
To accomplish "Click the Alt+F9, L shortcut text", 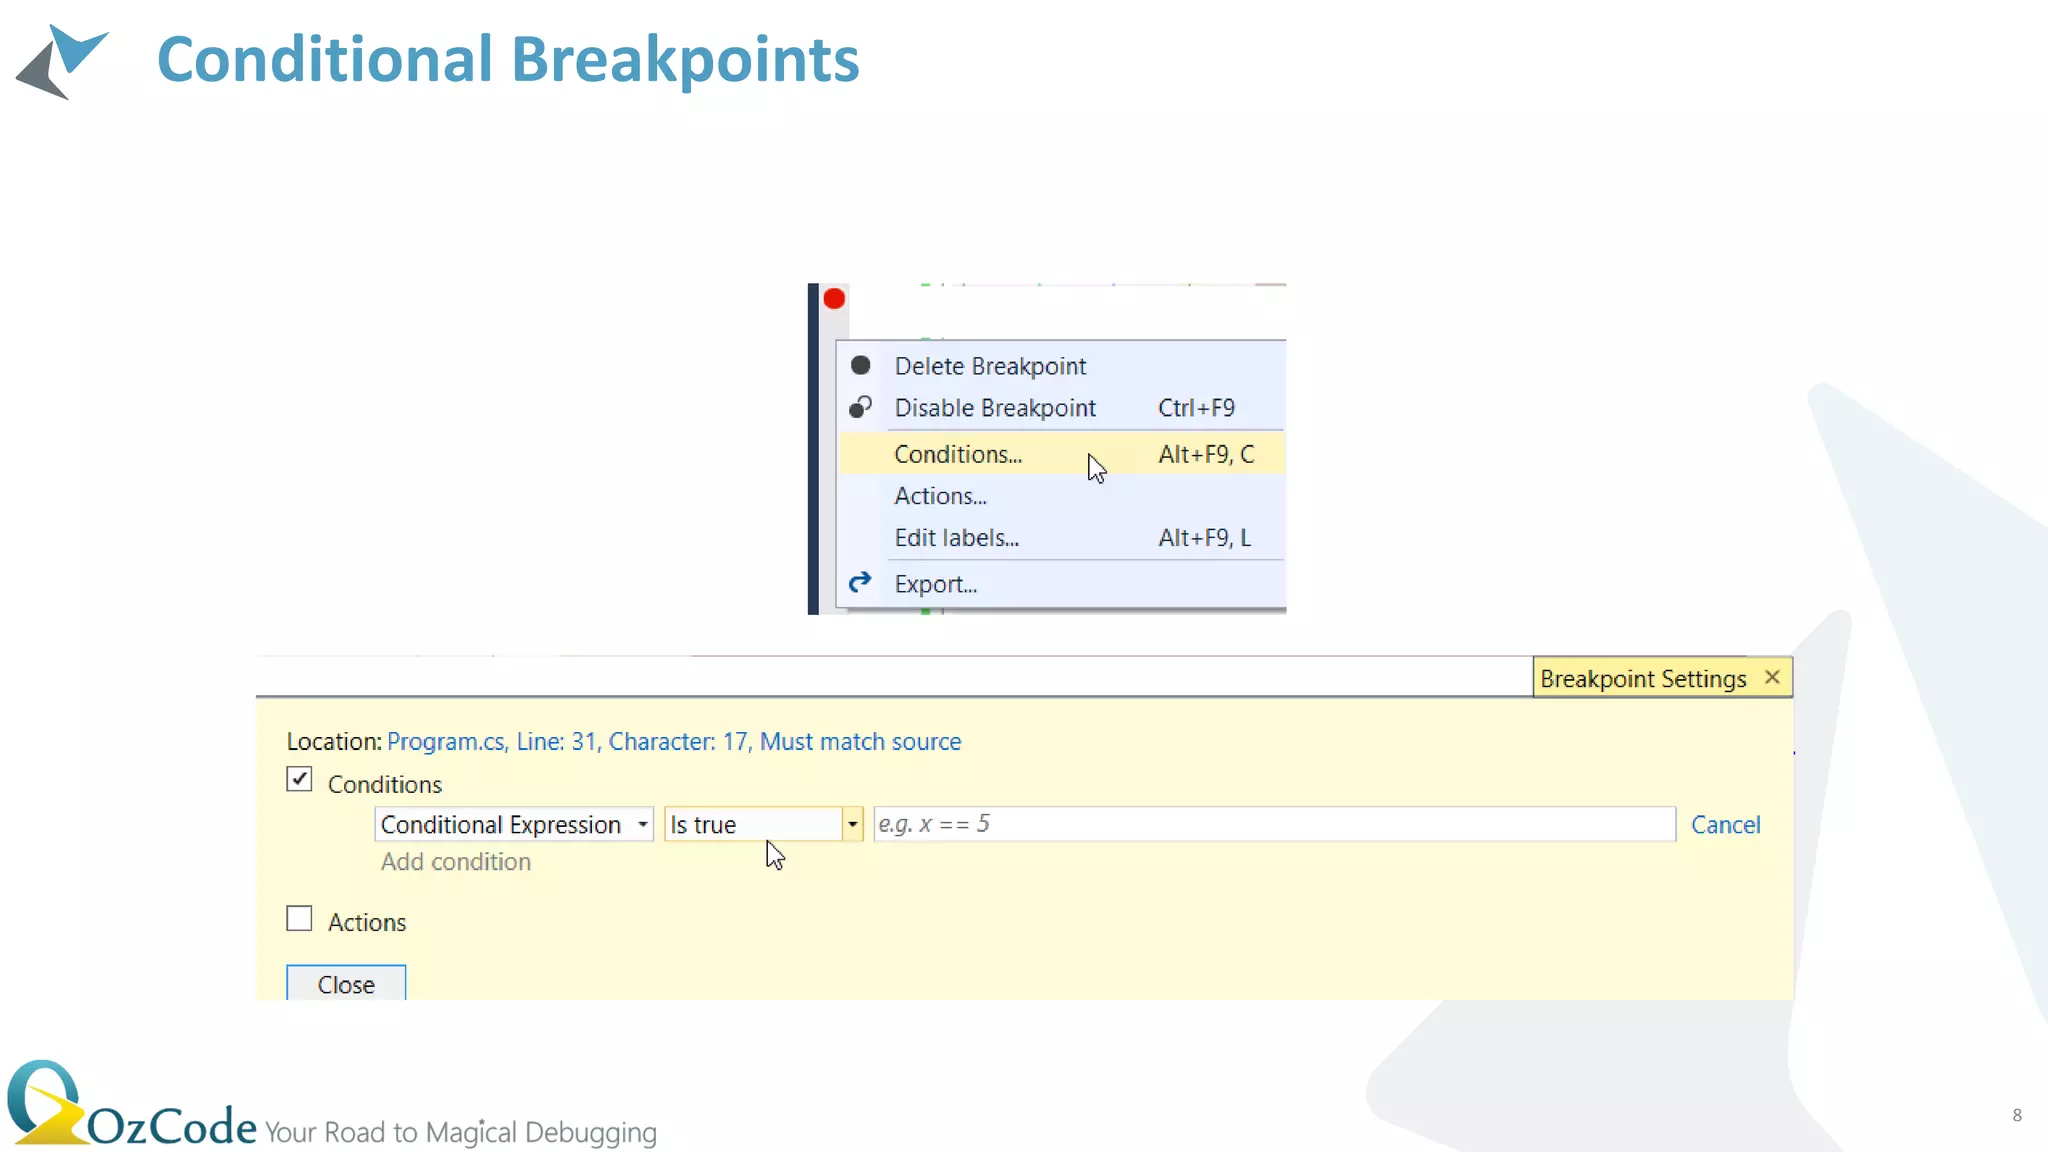I will (x=1204, y=538).
